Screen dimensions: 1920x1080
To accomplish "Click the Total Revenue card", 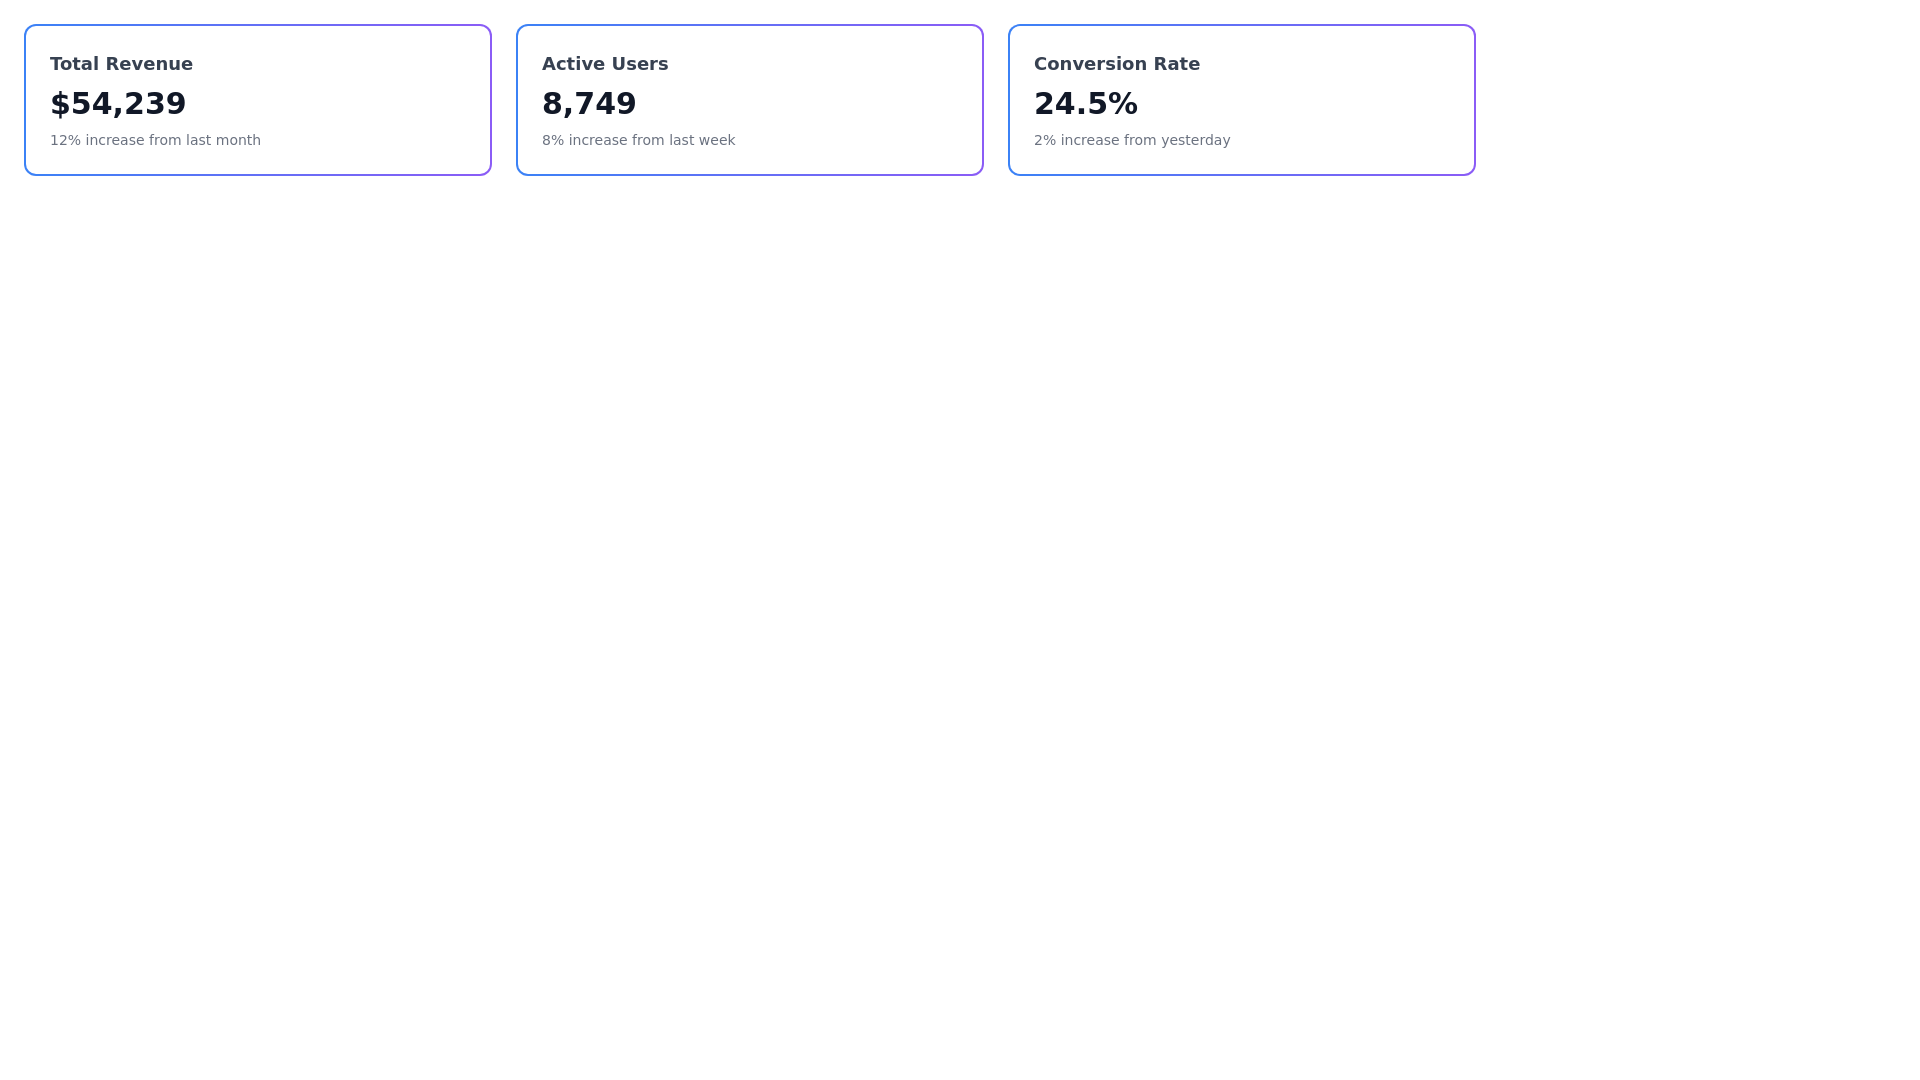I will pos(257,99).
